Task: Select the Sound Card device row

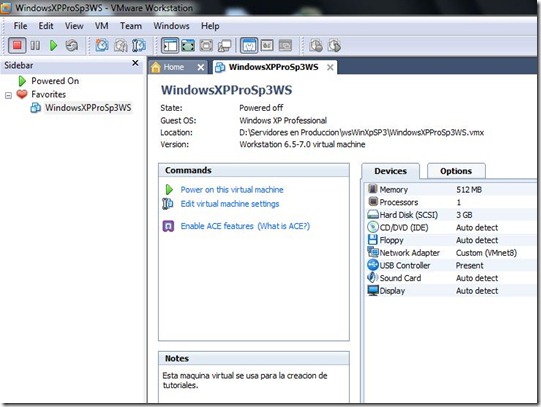Action: coord(450,278)
